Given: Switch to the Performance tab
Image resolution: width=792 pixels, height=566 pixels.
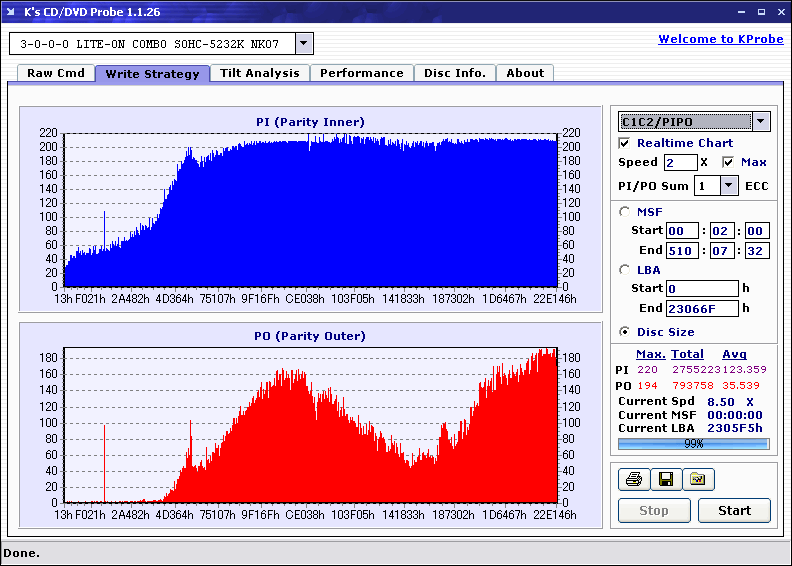Looking at the screenshot, I should 362,73.
